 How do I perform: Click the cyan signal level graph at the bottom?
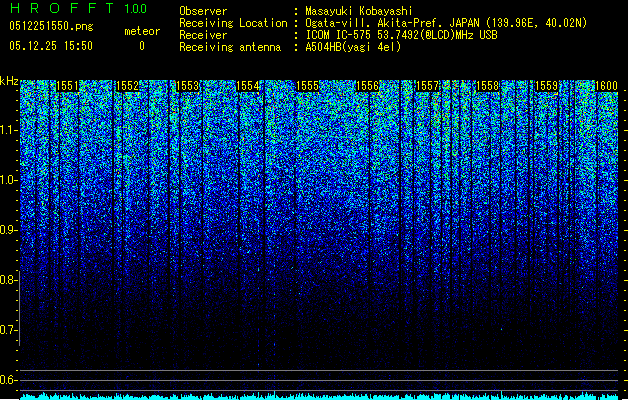point(319,396)
